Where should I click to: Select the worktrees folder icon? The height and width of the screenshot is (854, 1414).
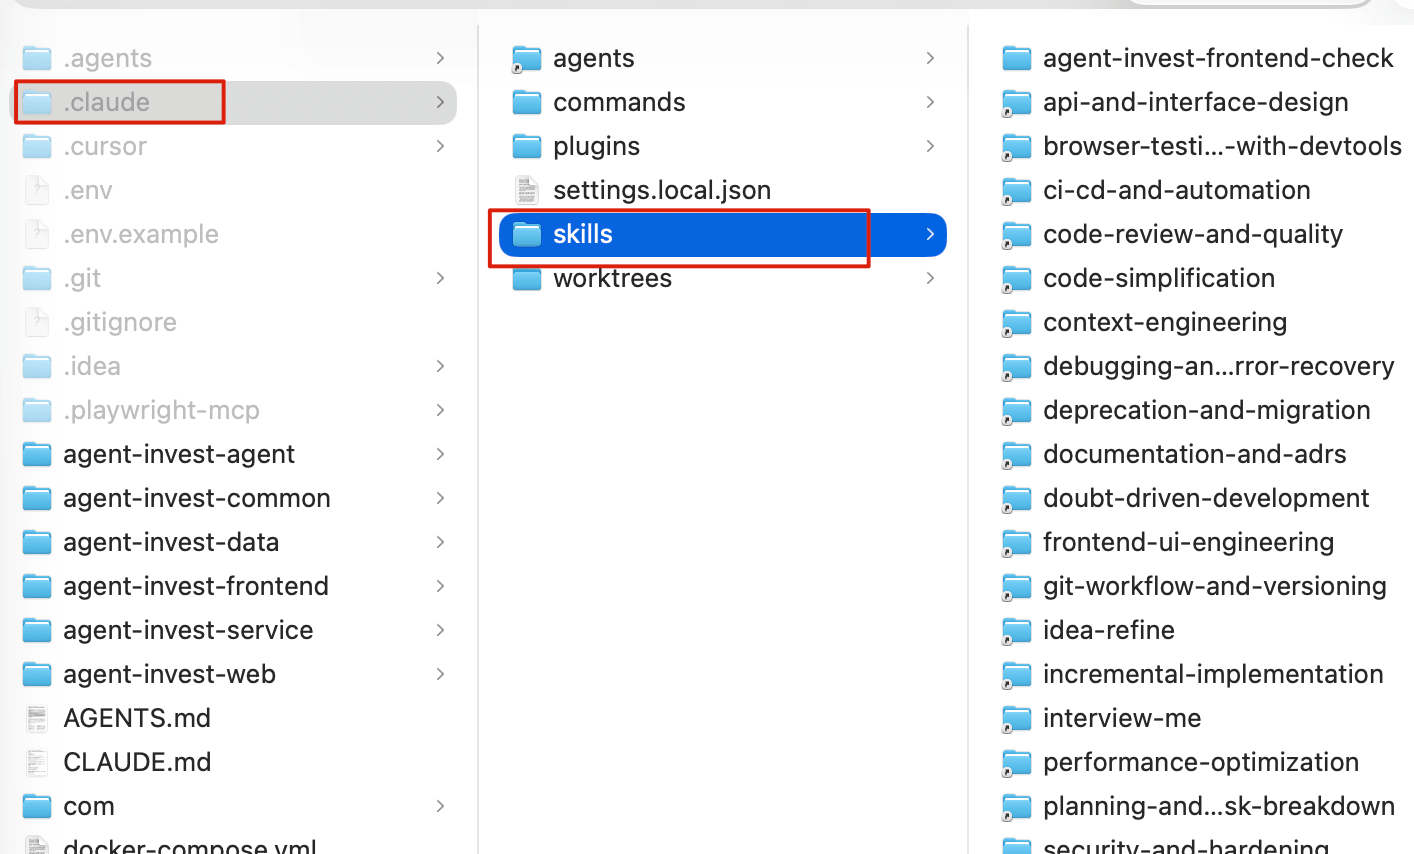coord(526,278)
